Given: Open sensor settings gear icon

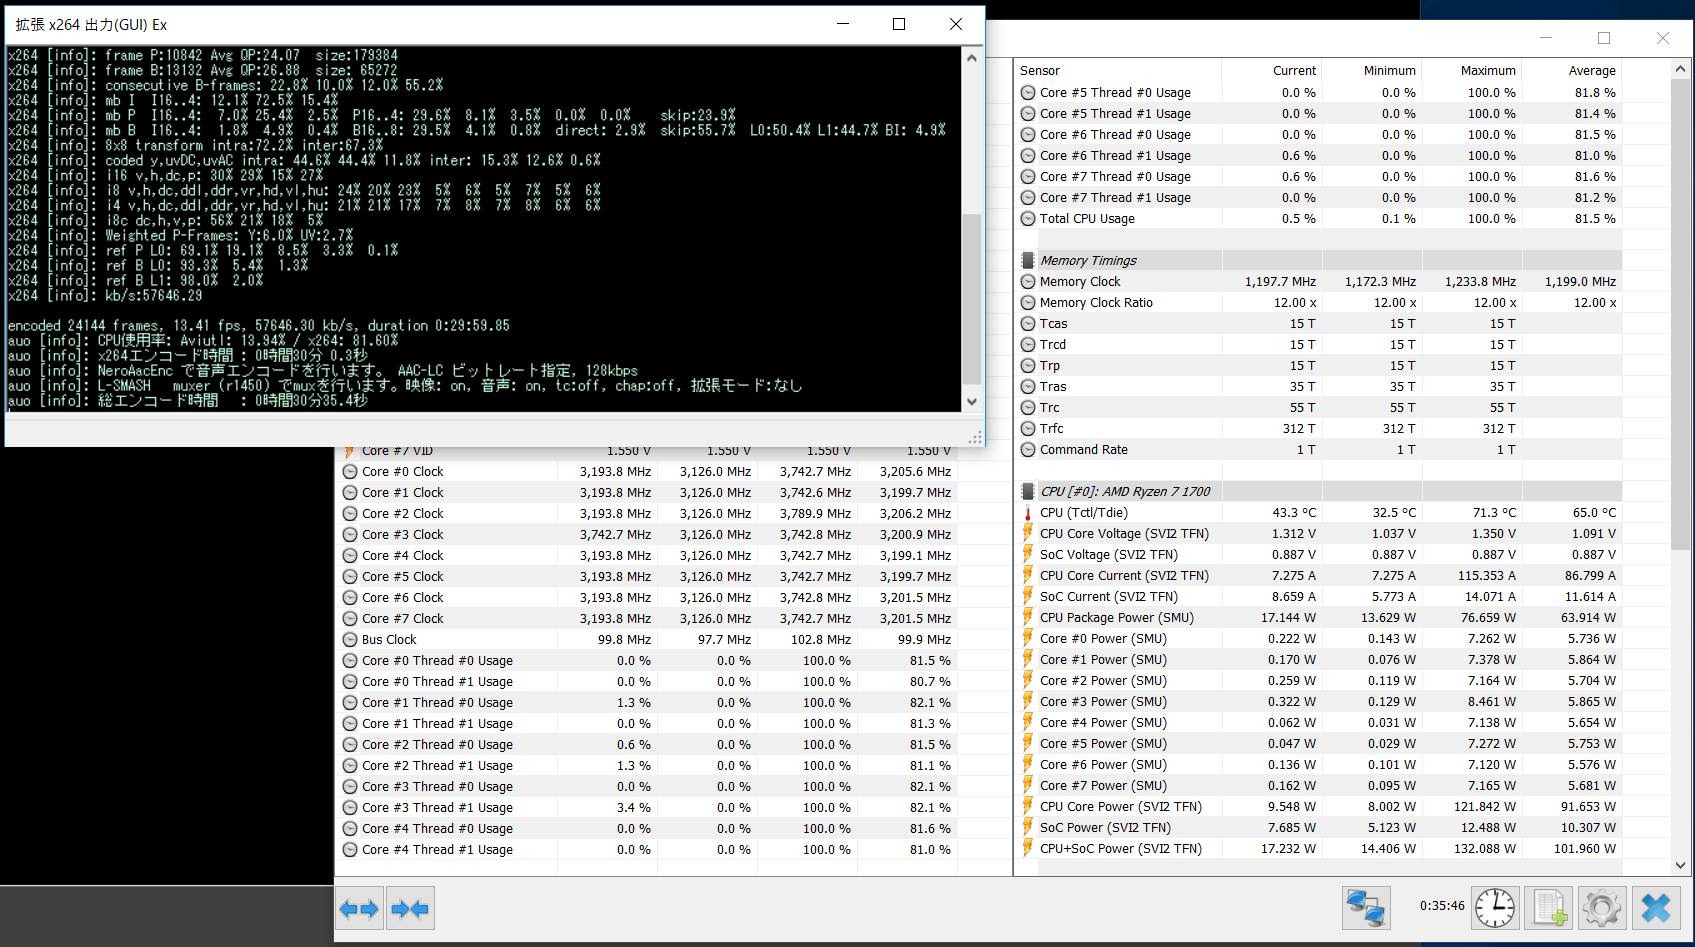Looking at the screenshot, I should coord(1602,908).
